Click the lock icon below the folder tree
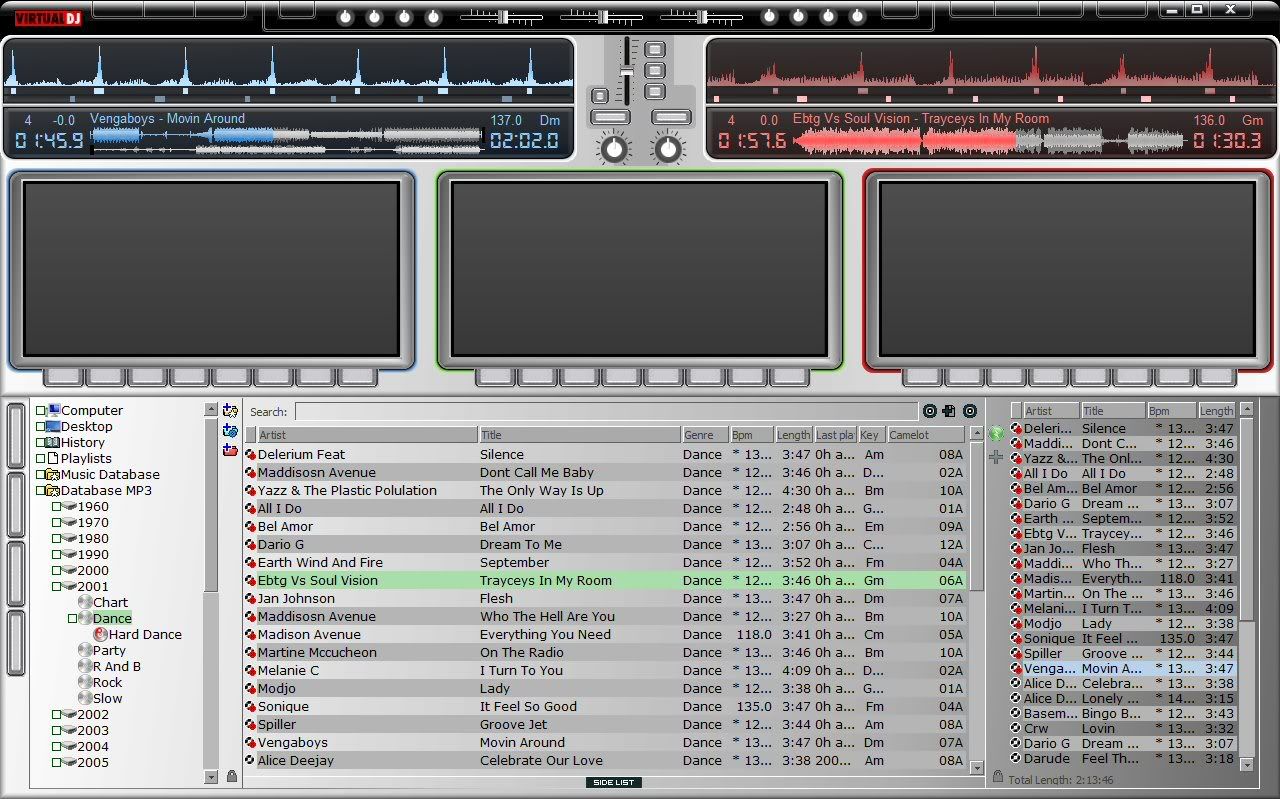 tap(232, 776)
